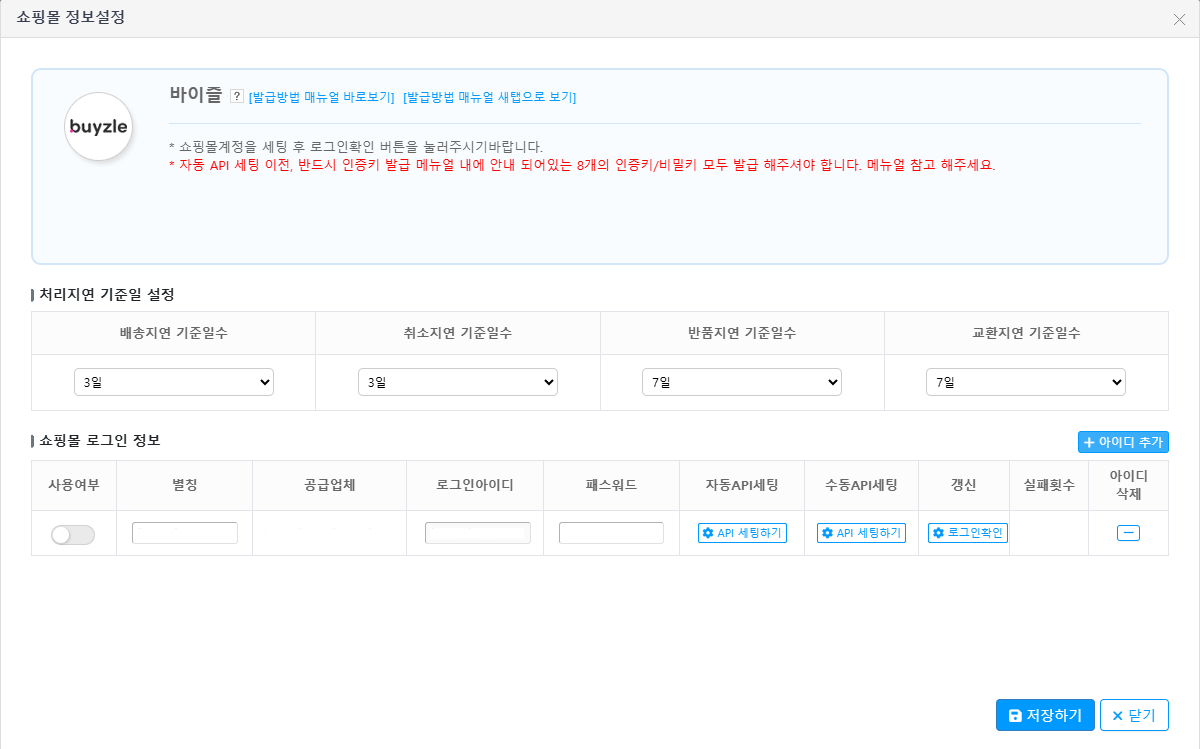1200x749 pixels.
Task: Click the minus icon to delete ID
Action: pos(1128,533)
